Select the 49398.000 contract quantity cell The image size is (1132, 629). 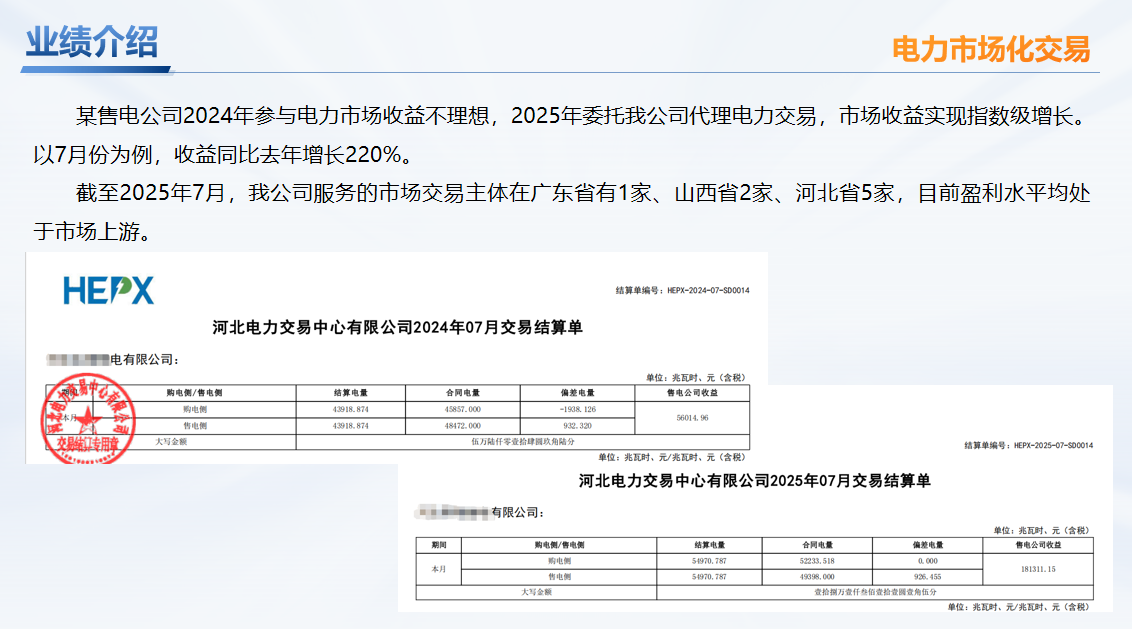816,577
